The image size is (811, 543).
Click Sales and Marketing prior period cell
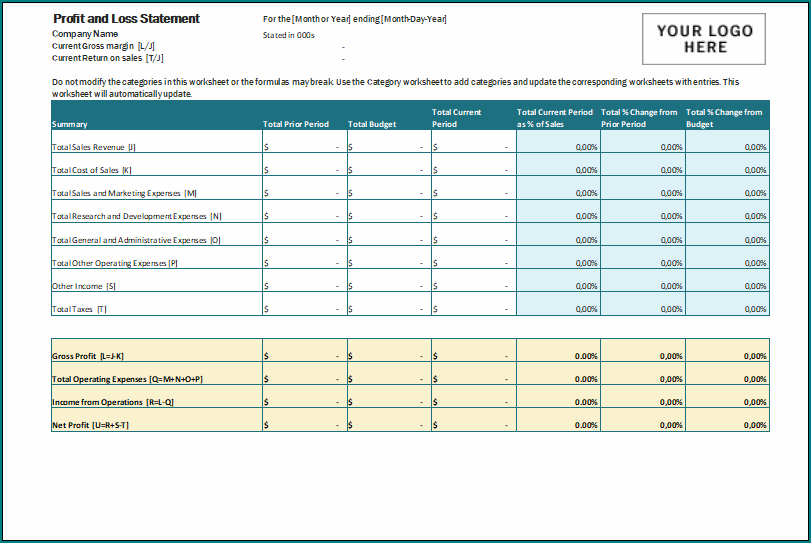(x=305, y=188)
